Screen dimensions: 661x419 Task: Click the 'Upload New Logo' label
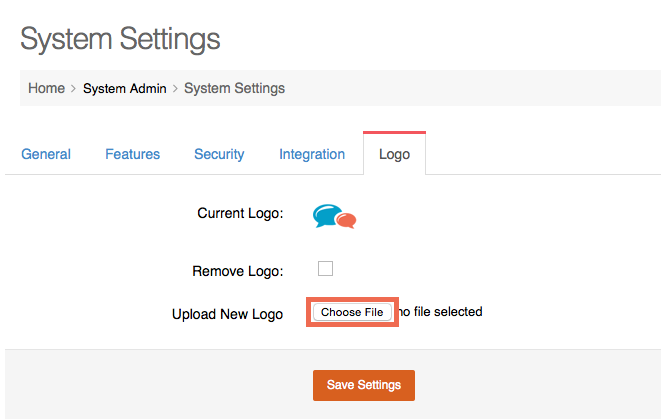tap(227, 314)
